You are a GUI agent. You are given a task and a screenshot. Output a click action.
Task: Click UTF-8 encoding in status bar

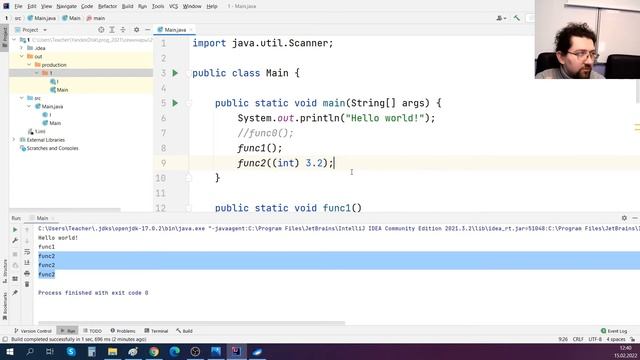[595, 339]
